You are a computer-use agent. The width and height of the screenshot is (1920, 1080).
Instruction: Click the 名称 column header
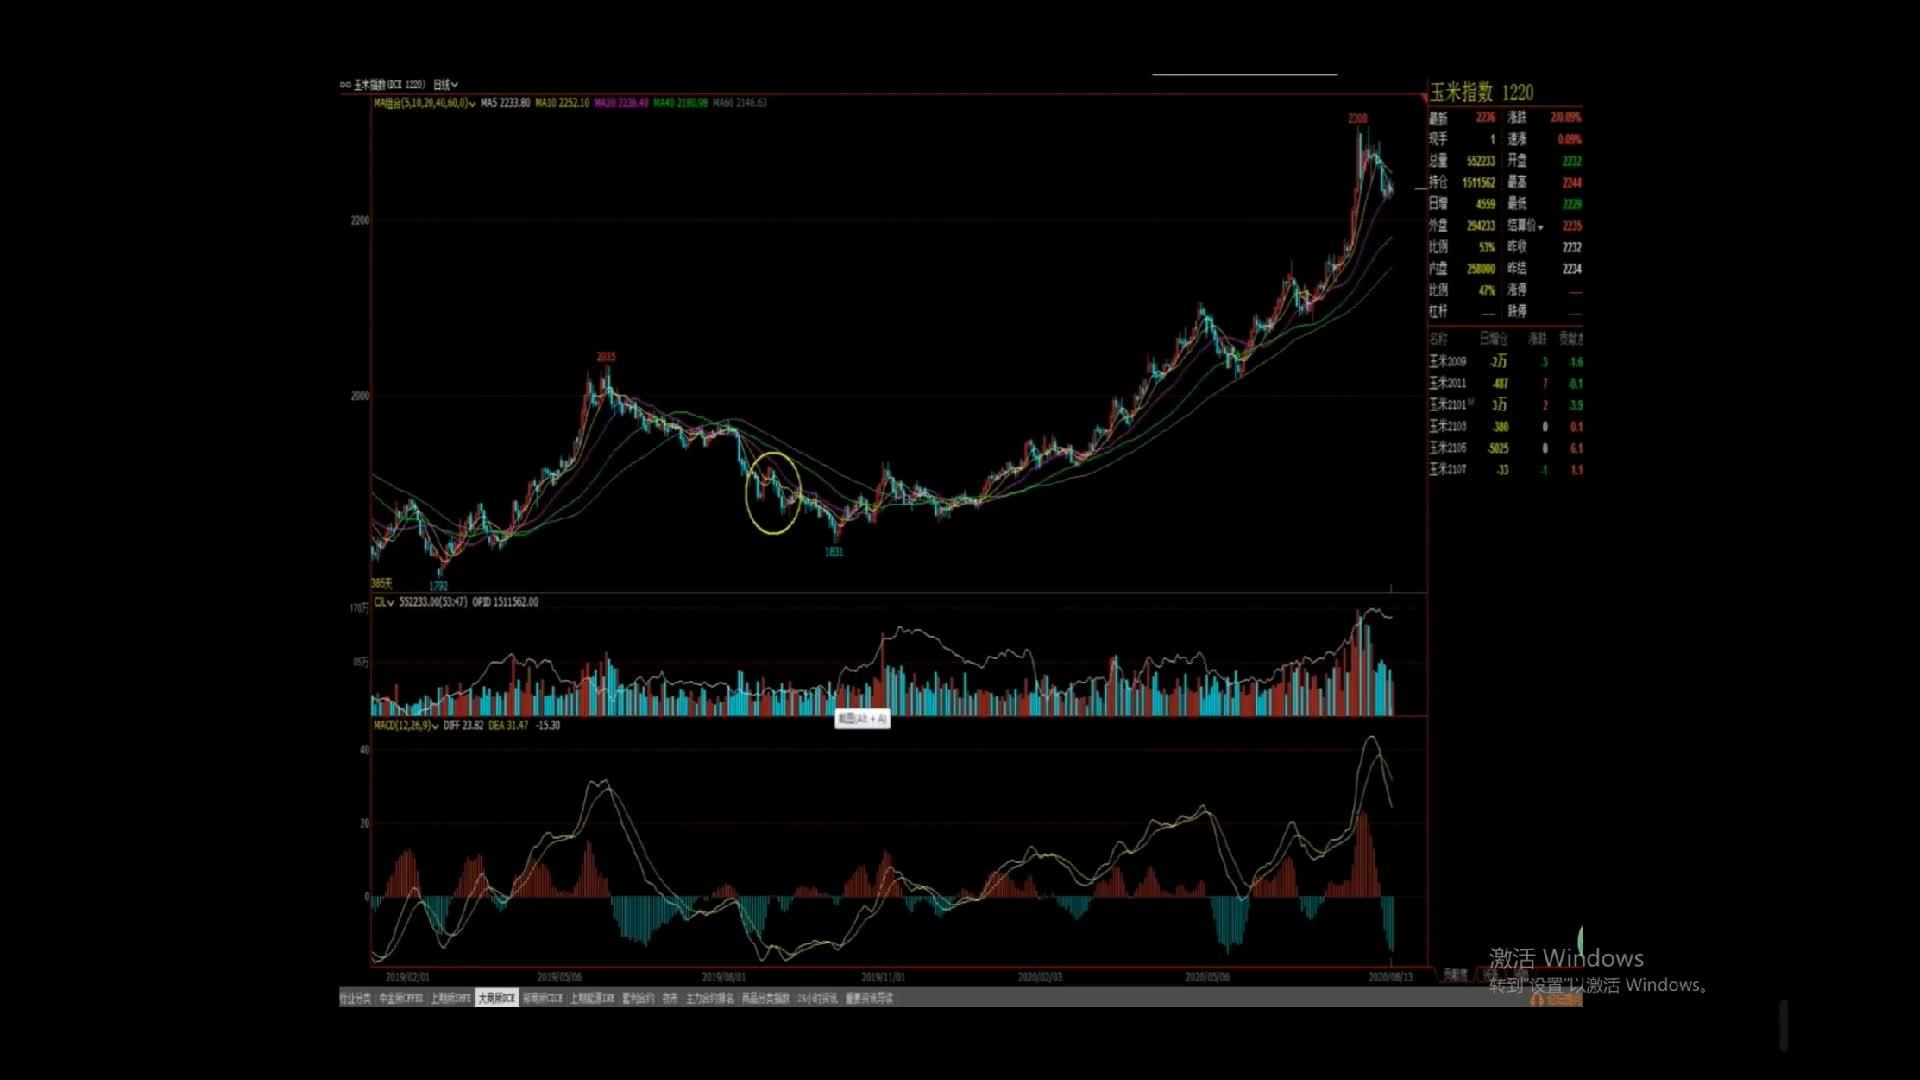point(1438,339)
